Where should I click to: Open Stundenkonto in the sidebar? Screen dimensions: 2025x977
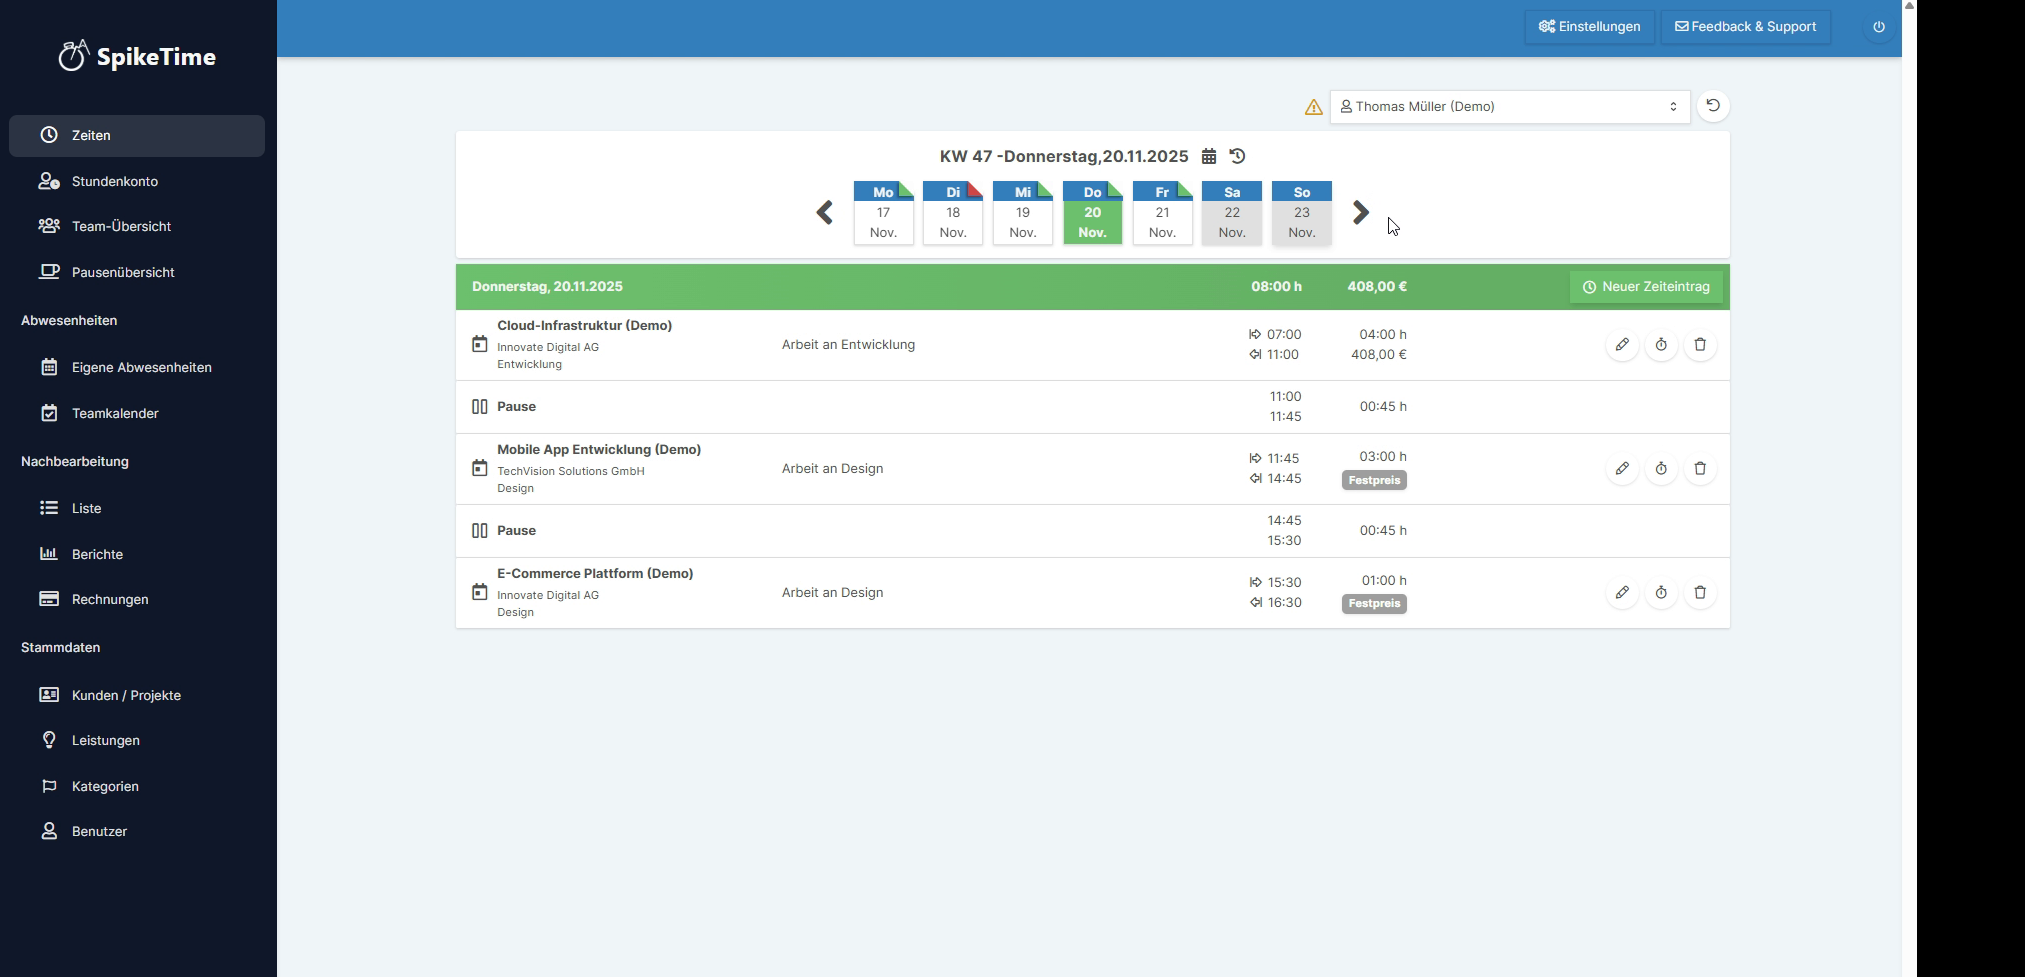point(115,181)
